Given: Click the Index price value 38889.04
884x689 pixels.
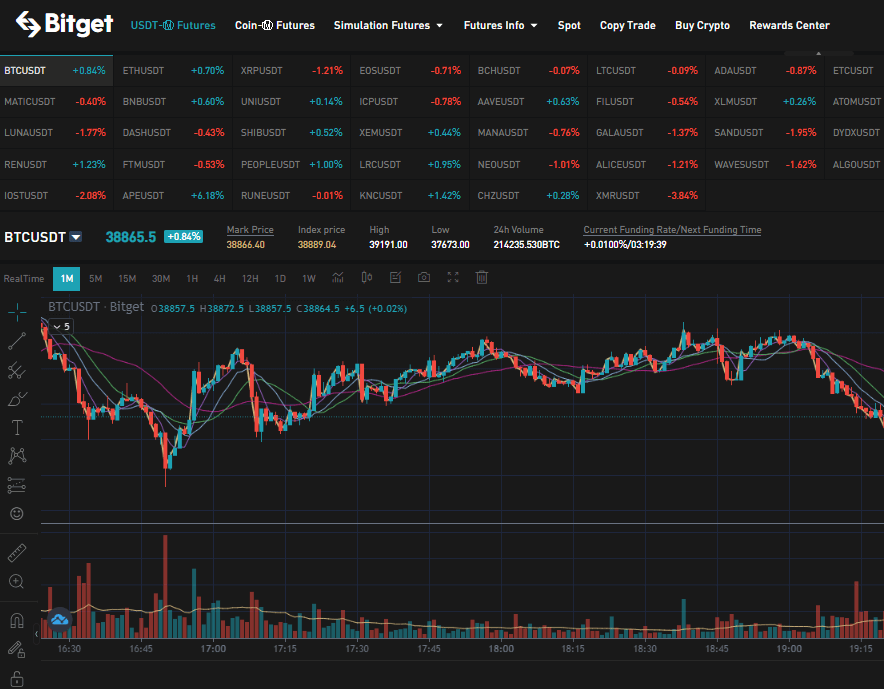Looking at the screenshot, I should (317, 245).
